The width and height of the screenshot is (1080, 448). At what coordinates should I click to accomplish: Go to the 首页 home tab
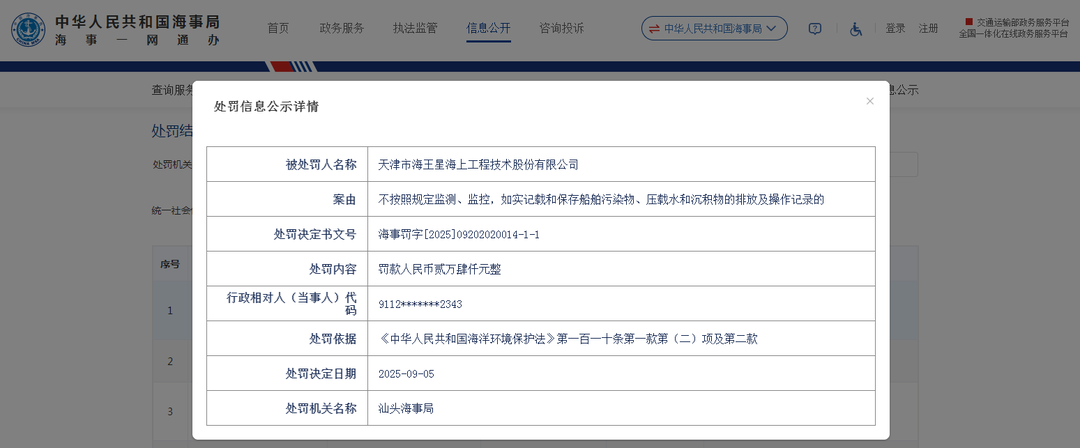click(278, 28)
